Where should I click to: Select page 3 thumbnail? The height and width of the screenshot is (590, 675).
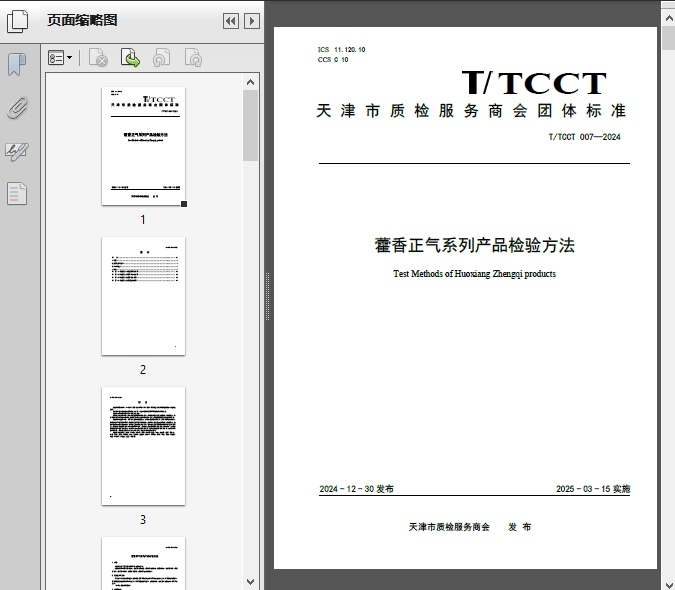pyautogui.click(x=143, y=446)
